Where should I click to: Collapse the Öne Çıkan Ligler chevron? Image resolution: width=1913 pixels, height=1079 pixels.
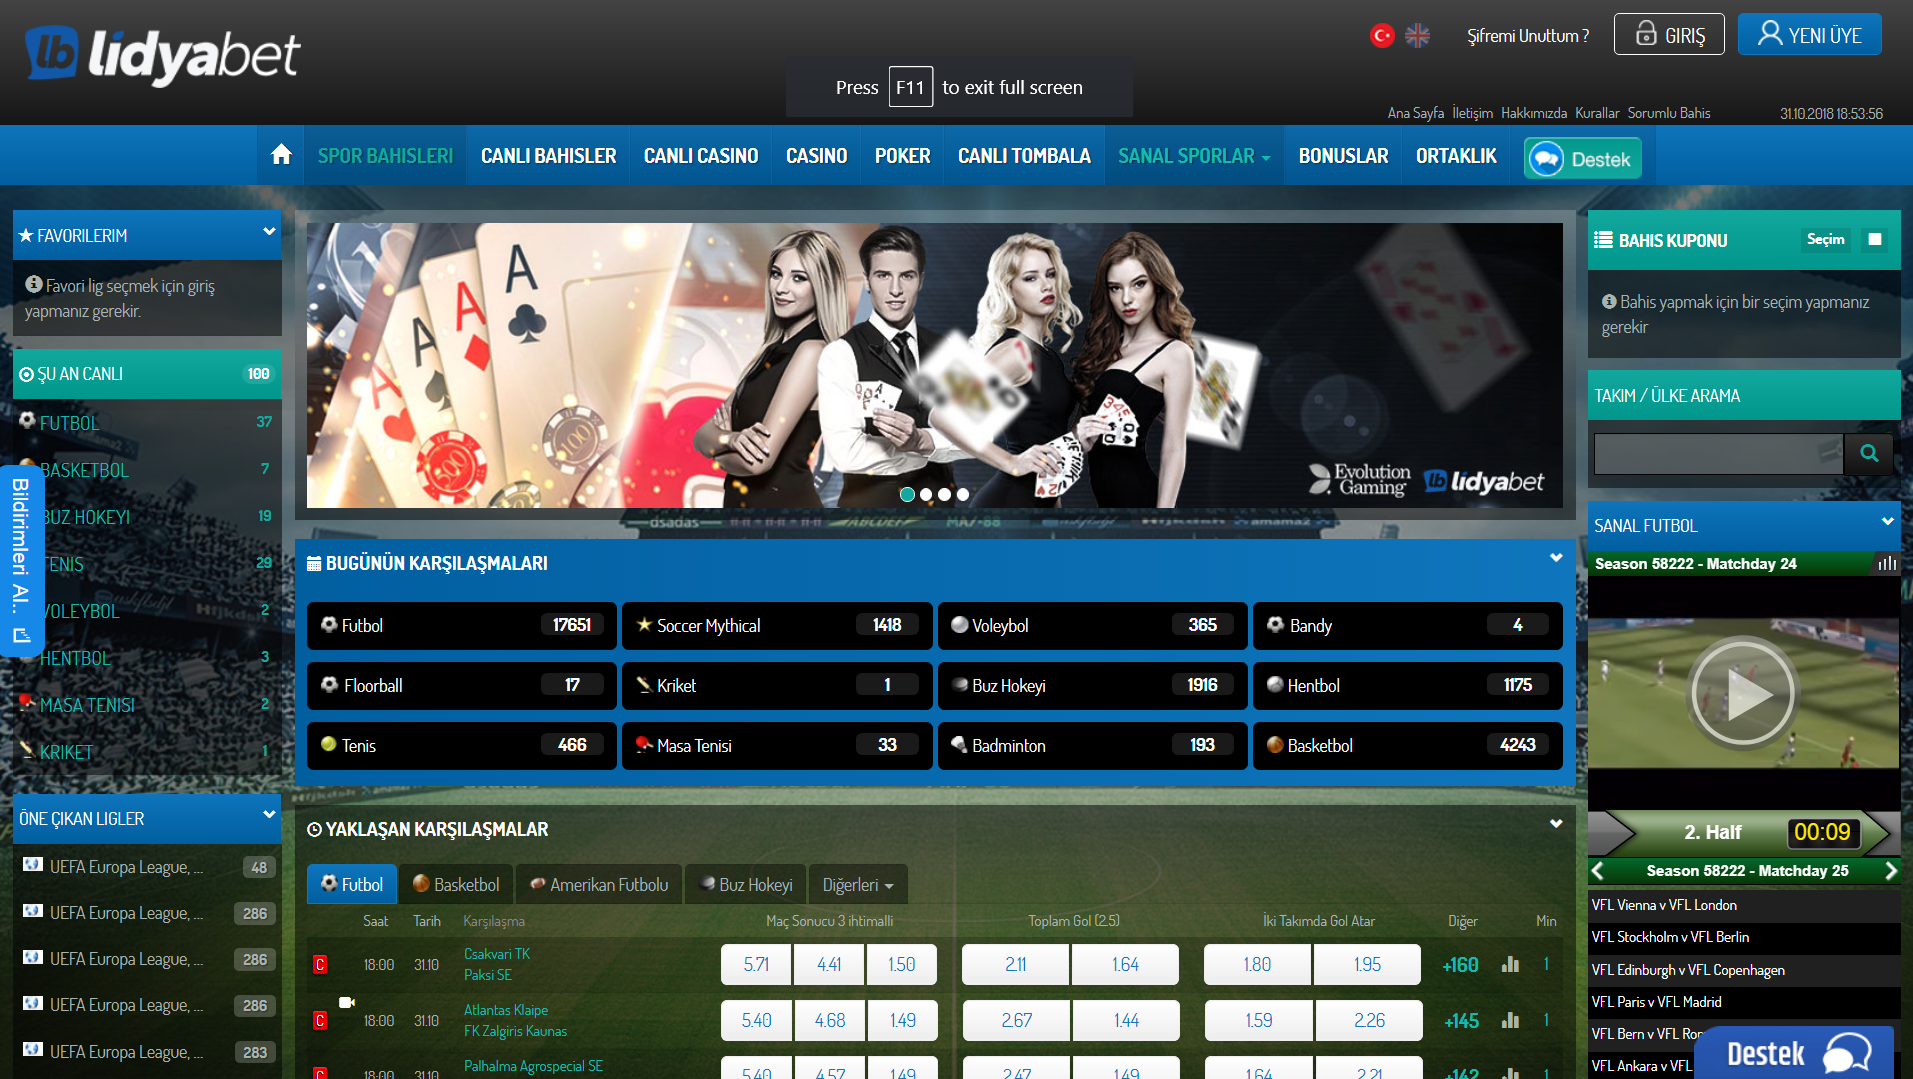point(269,815)
